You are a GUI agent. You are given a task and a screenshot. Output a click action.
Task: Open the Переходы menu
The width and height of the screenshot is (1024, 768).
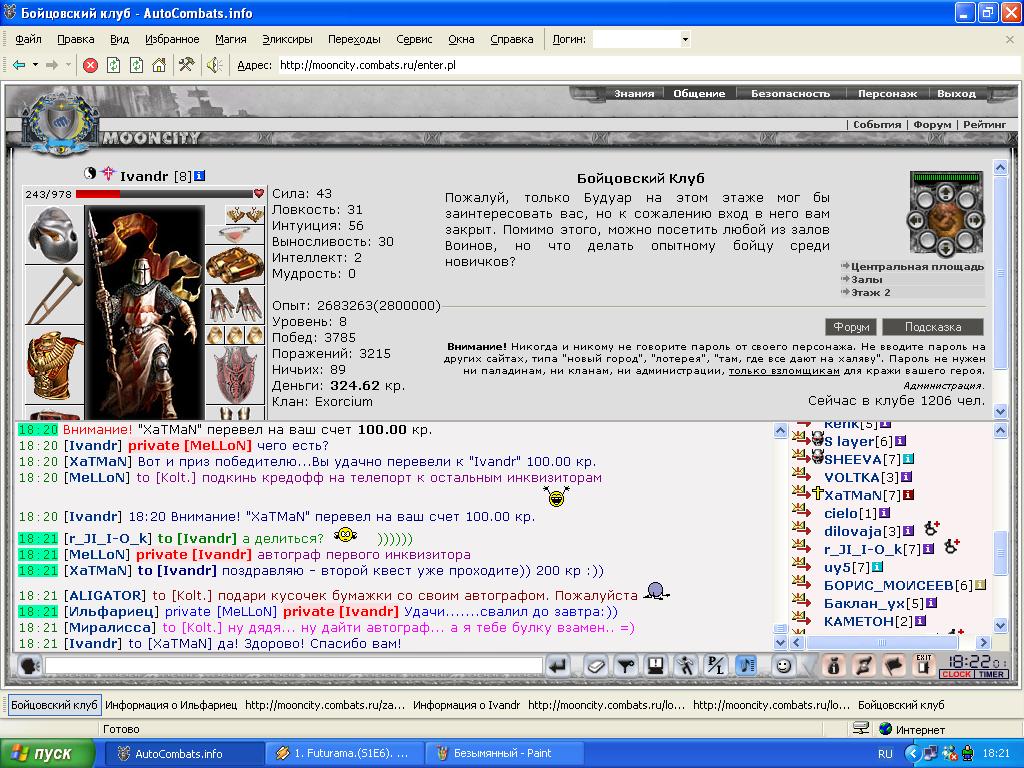pos(354,39)
